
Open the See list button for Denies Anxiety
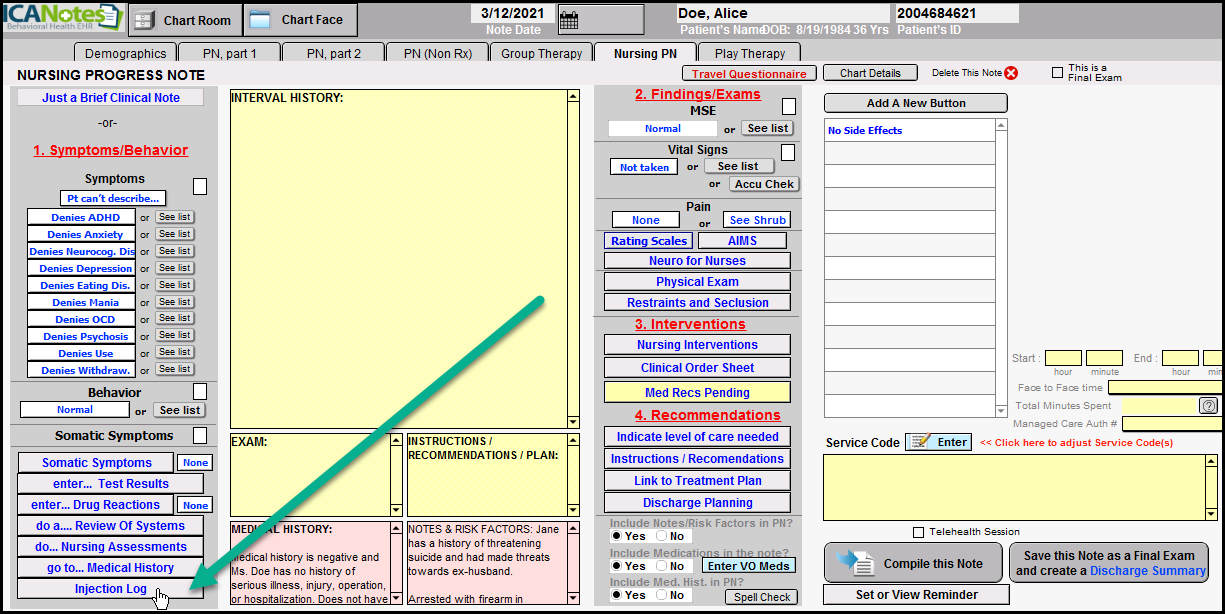[x=175, y=234]
